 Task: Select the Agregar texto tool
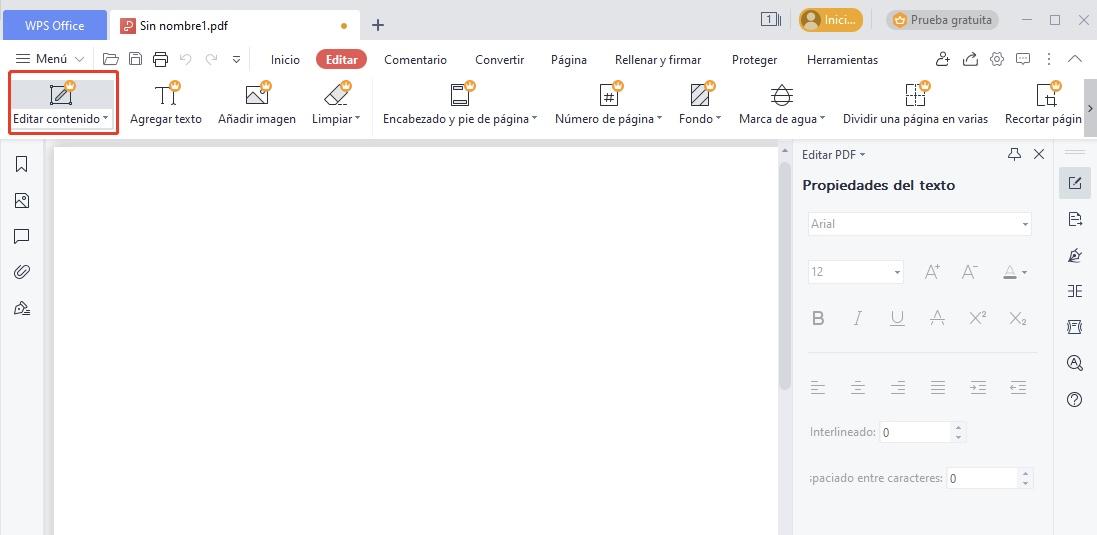coord(166,104)
